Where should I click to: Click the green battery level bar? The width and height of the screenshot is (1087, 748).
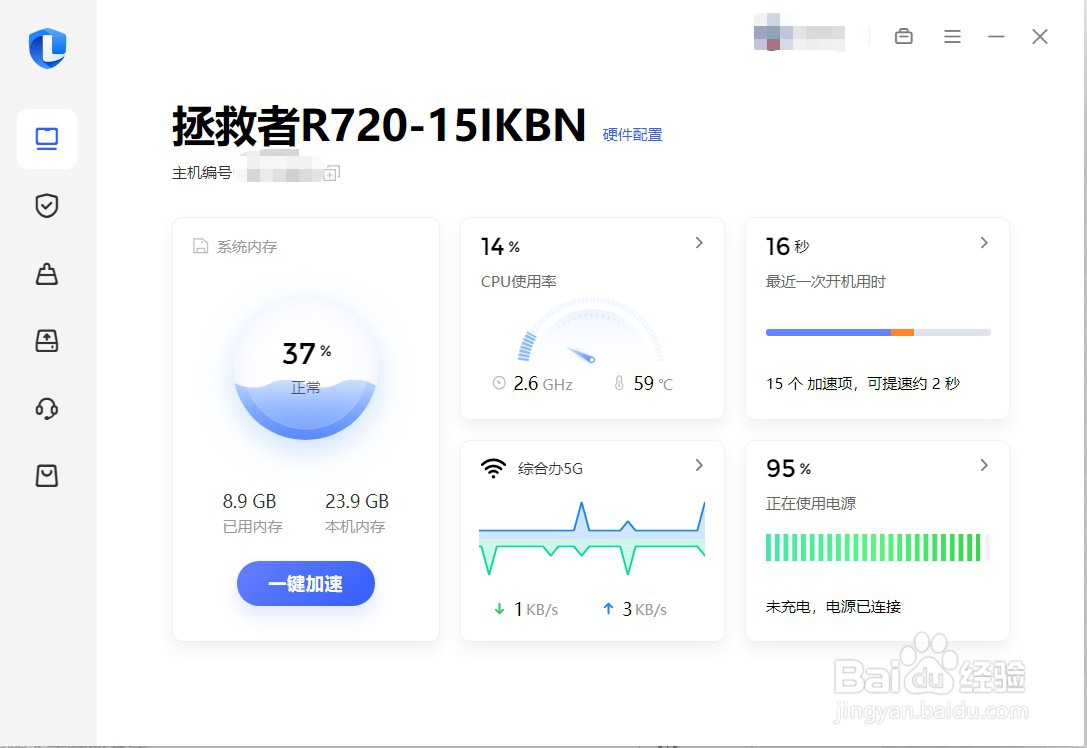875,547
